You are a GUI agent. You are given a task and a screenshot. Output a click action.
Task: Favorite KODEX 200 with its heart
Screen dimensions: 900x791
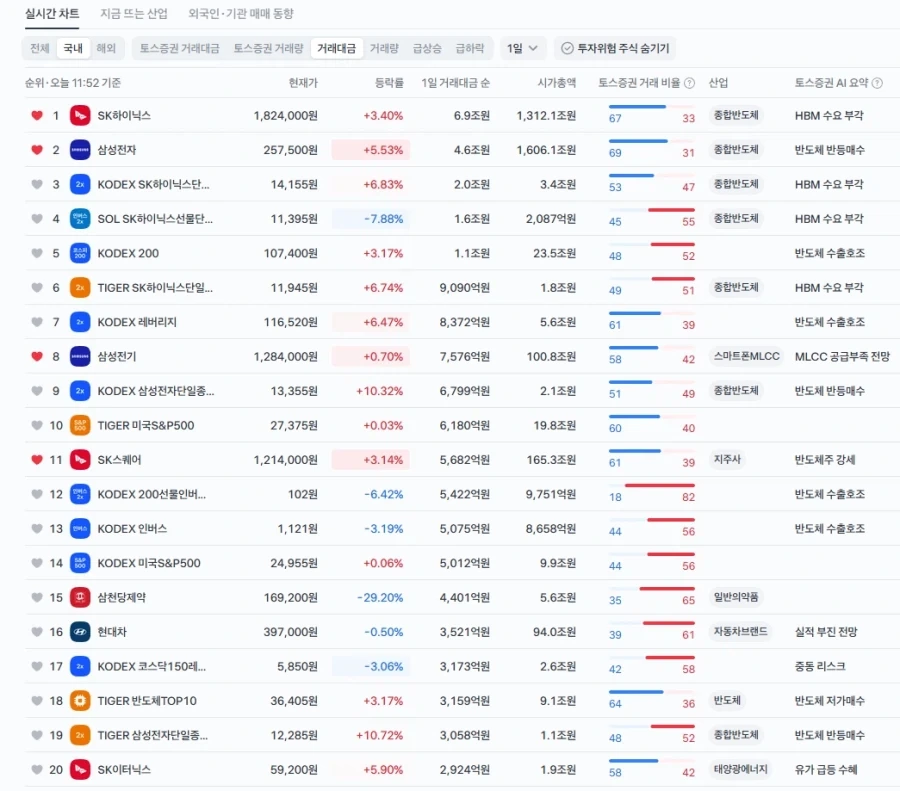37,253
